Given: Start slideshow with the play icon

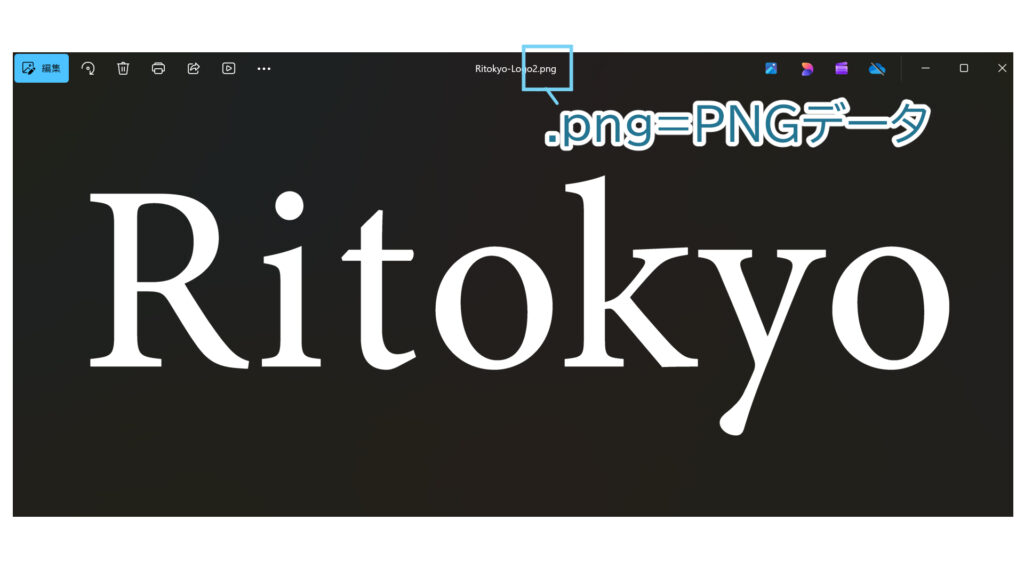Looking at the screenshot, I should pos(229,69).
